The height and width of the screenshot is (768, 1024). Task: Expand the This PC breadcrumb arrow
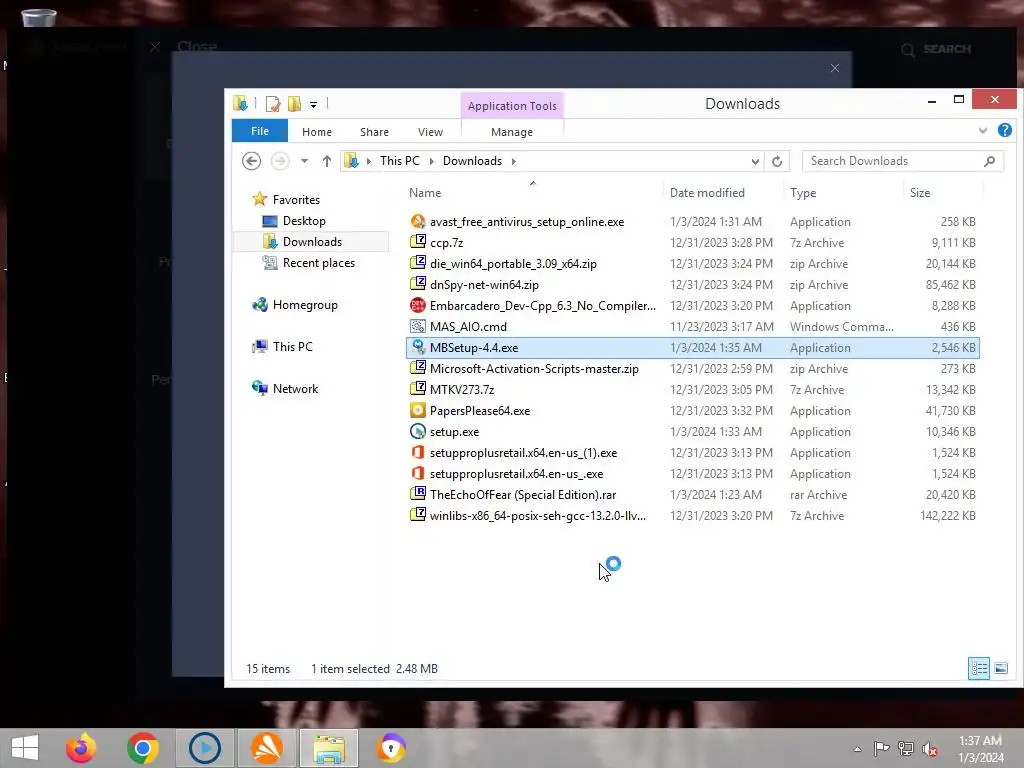tap(432, 161)
